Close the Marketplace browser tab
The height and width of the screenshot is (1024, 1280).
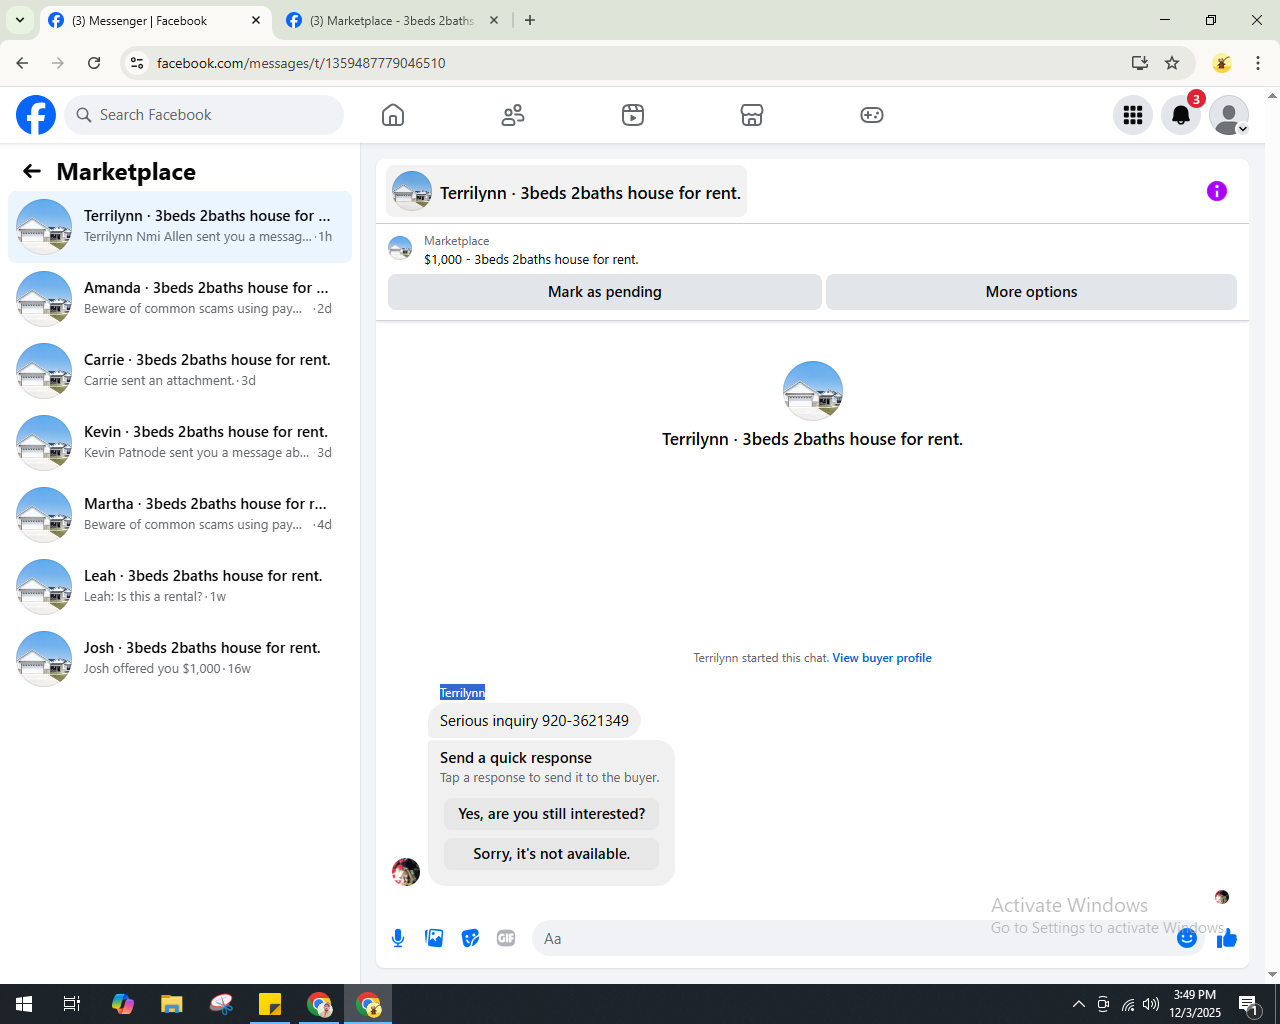[494, 20]
